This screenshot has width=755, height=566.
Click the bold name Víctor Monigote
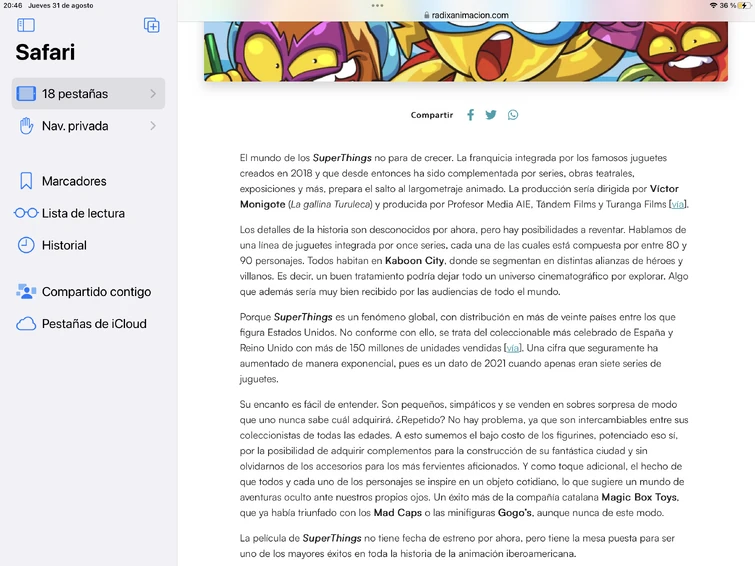click(459, 197)
